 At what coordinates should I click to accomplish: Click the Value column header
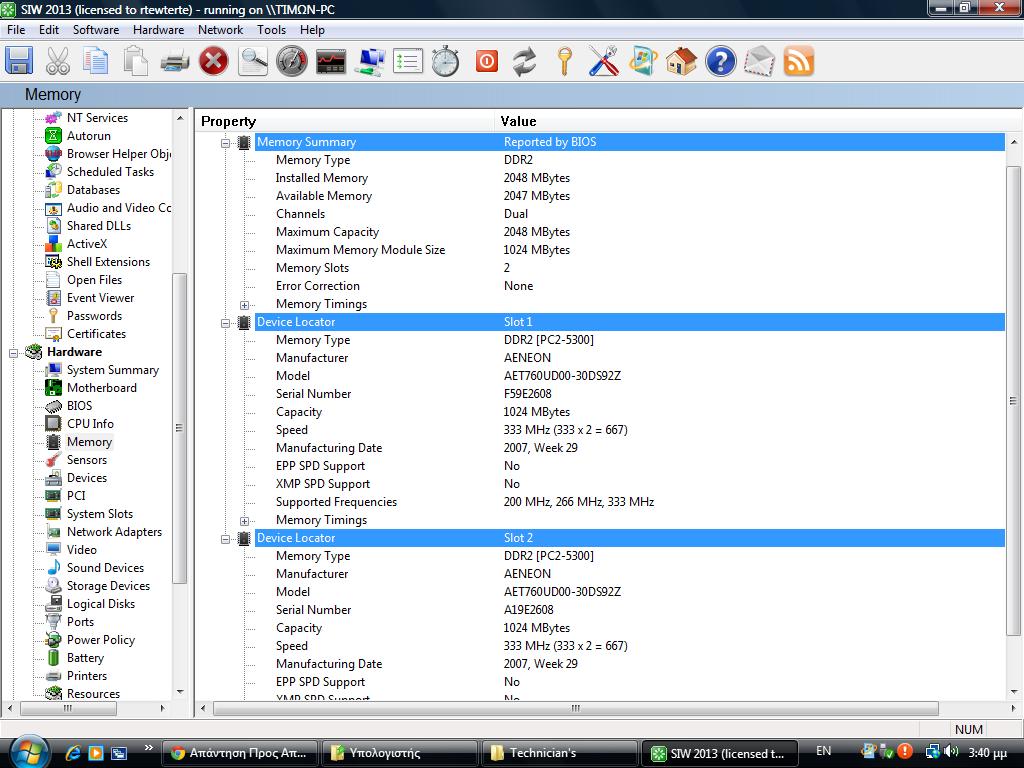(x=518, y=121)
